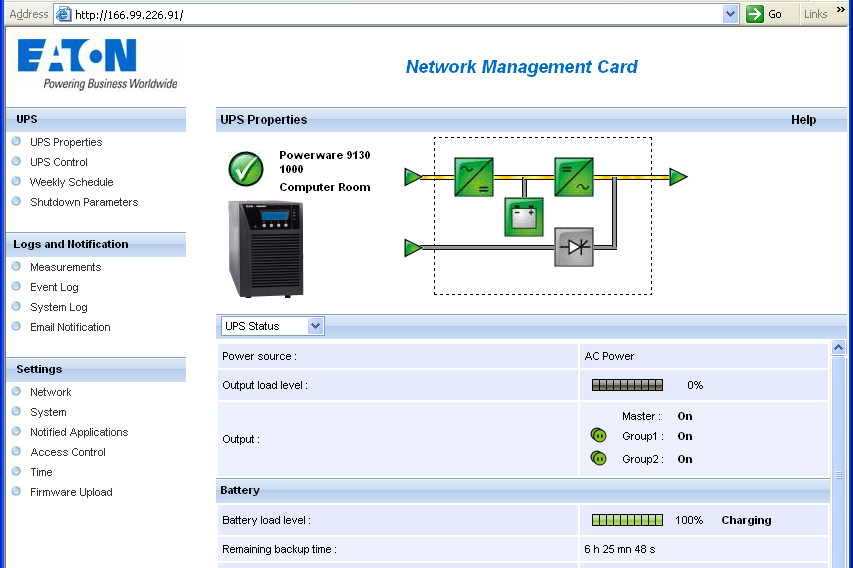Open Time settings
Image resolution: width=853 pixels, height=568 pixels.
[x=41, y=472]
